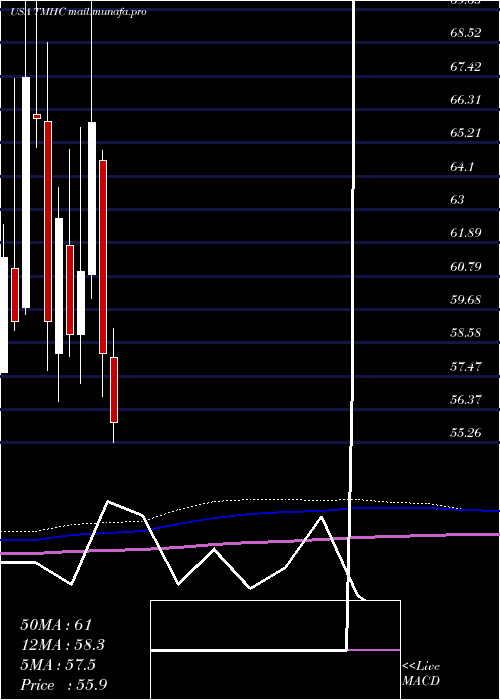Select the 64.1 price axis label
500x700 pixels.
[x=462, y=167]
